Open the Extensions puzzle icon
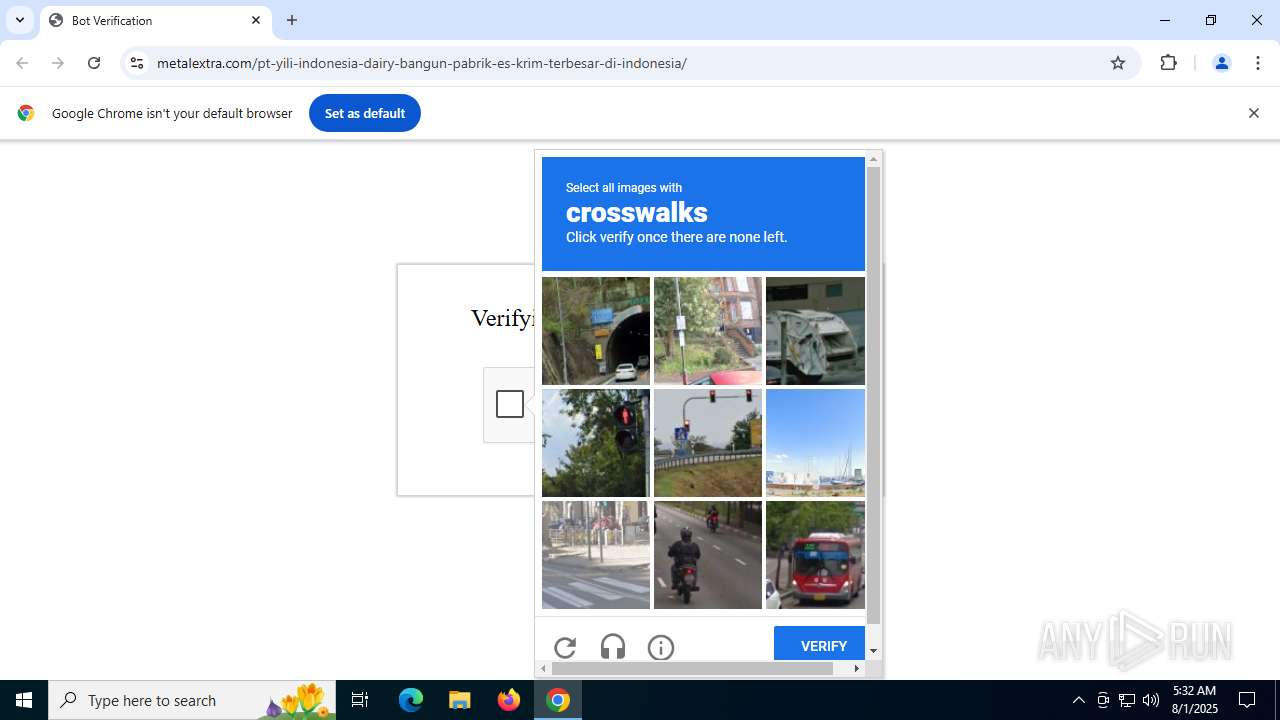1280x720 pixels. pyautogui.click(x=1168, y=63)
